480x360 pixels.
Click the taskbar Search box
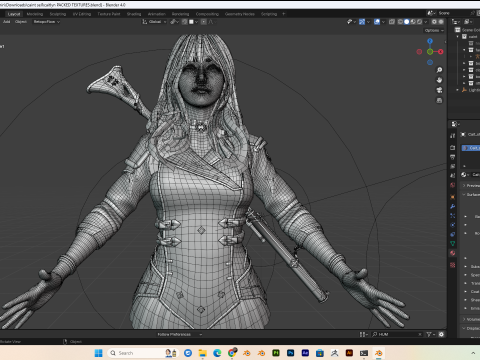(143, 353)
